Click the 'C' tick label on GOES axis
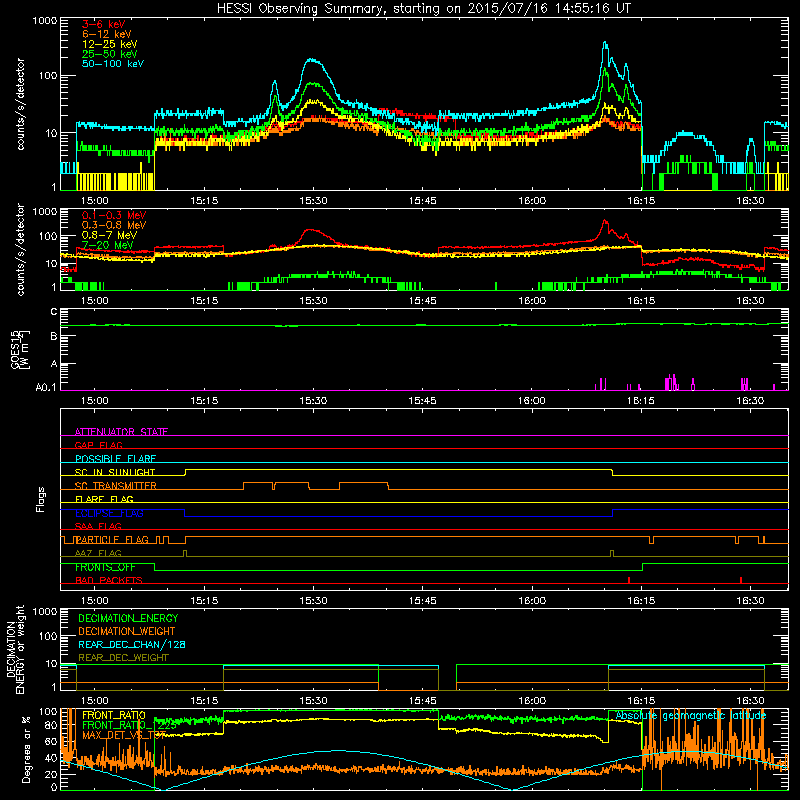The image size is (800, 800). pyautogui.click(x=54, y=312)
